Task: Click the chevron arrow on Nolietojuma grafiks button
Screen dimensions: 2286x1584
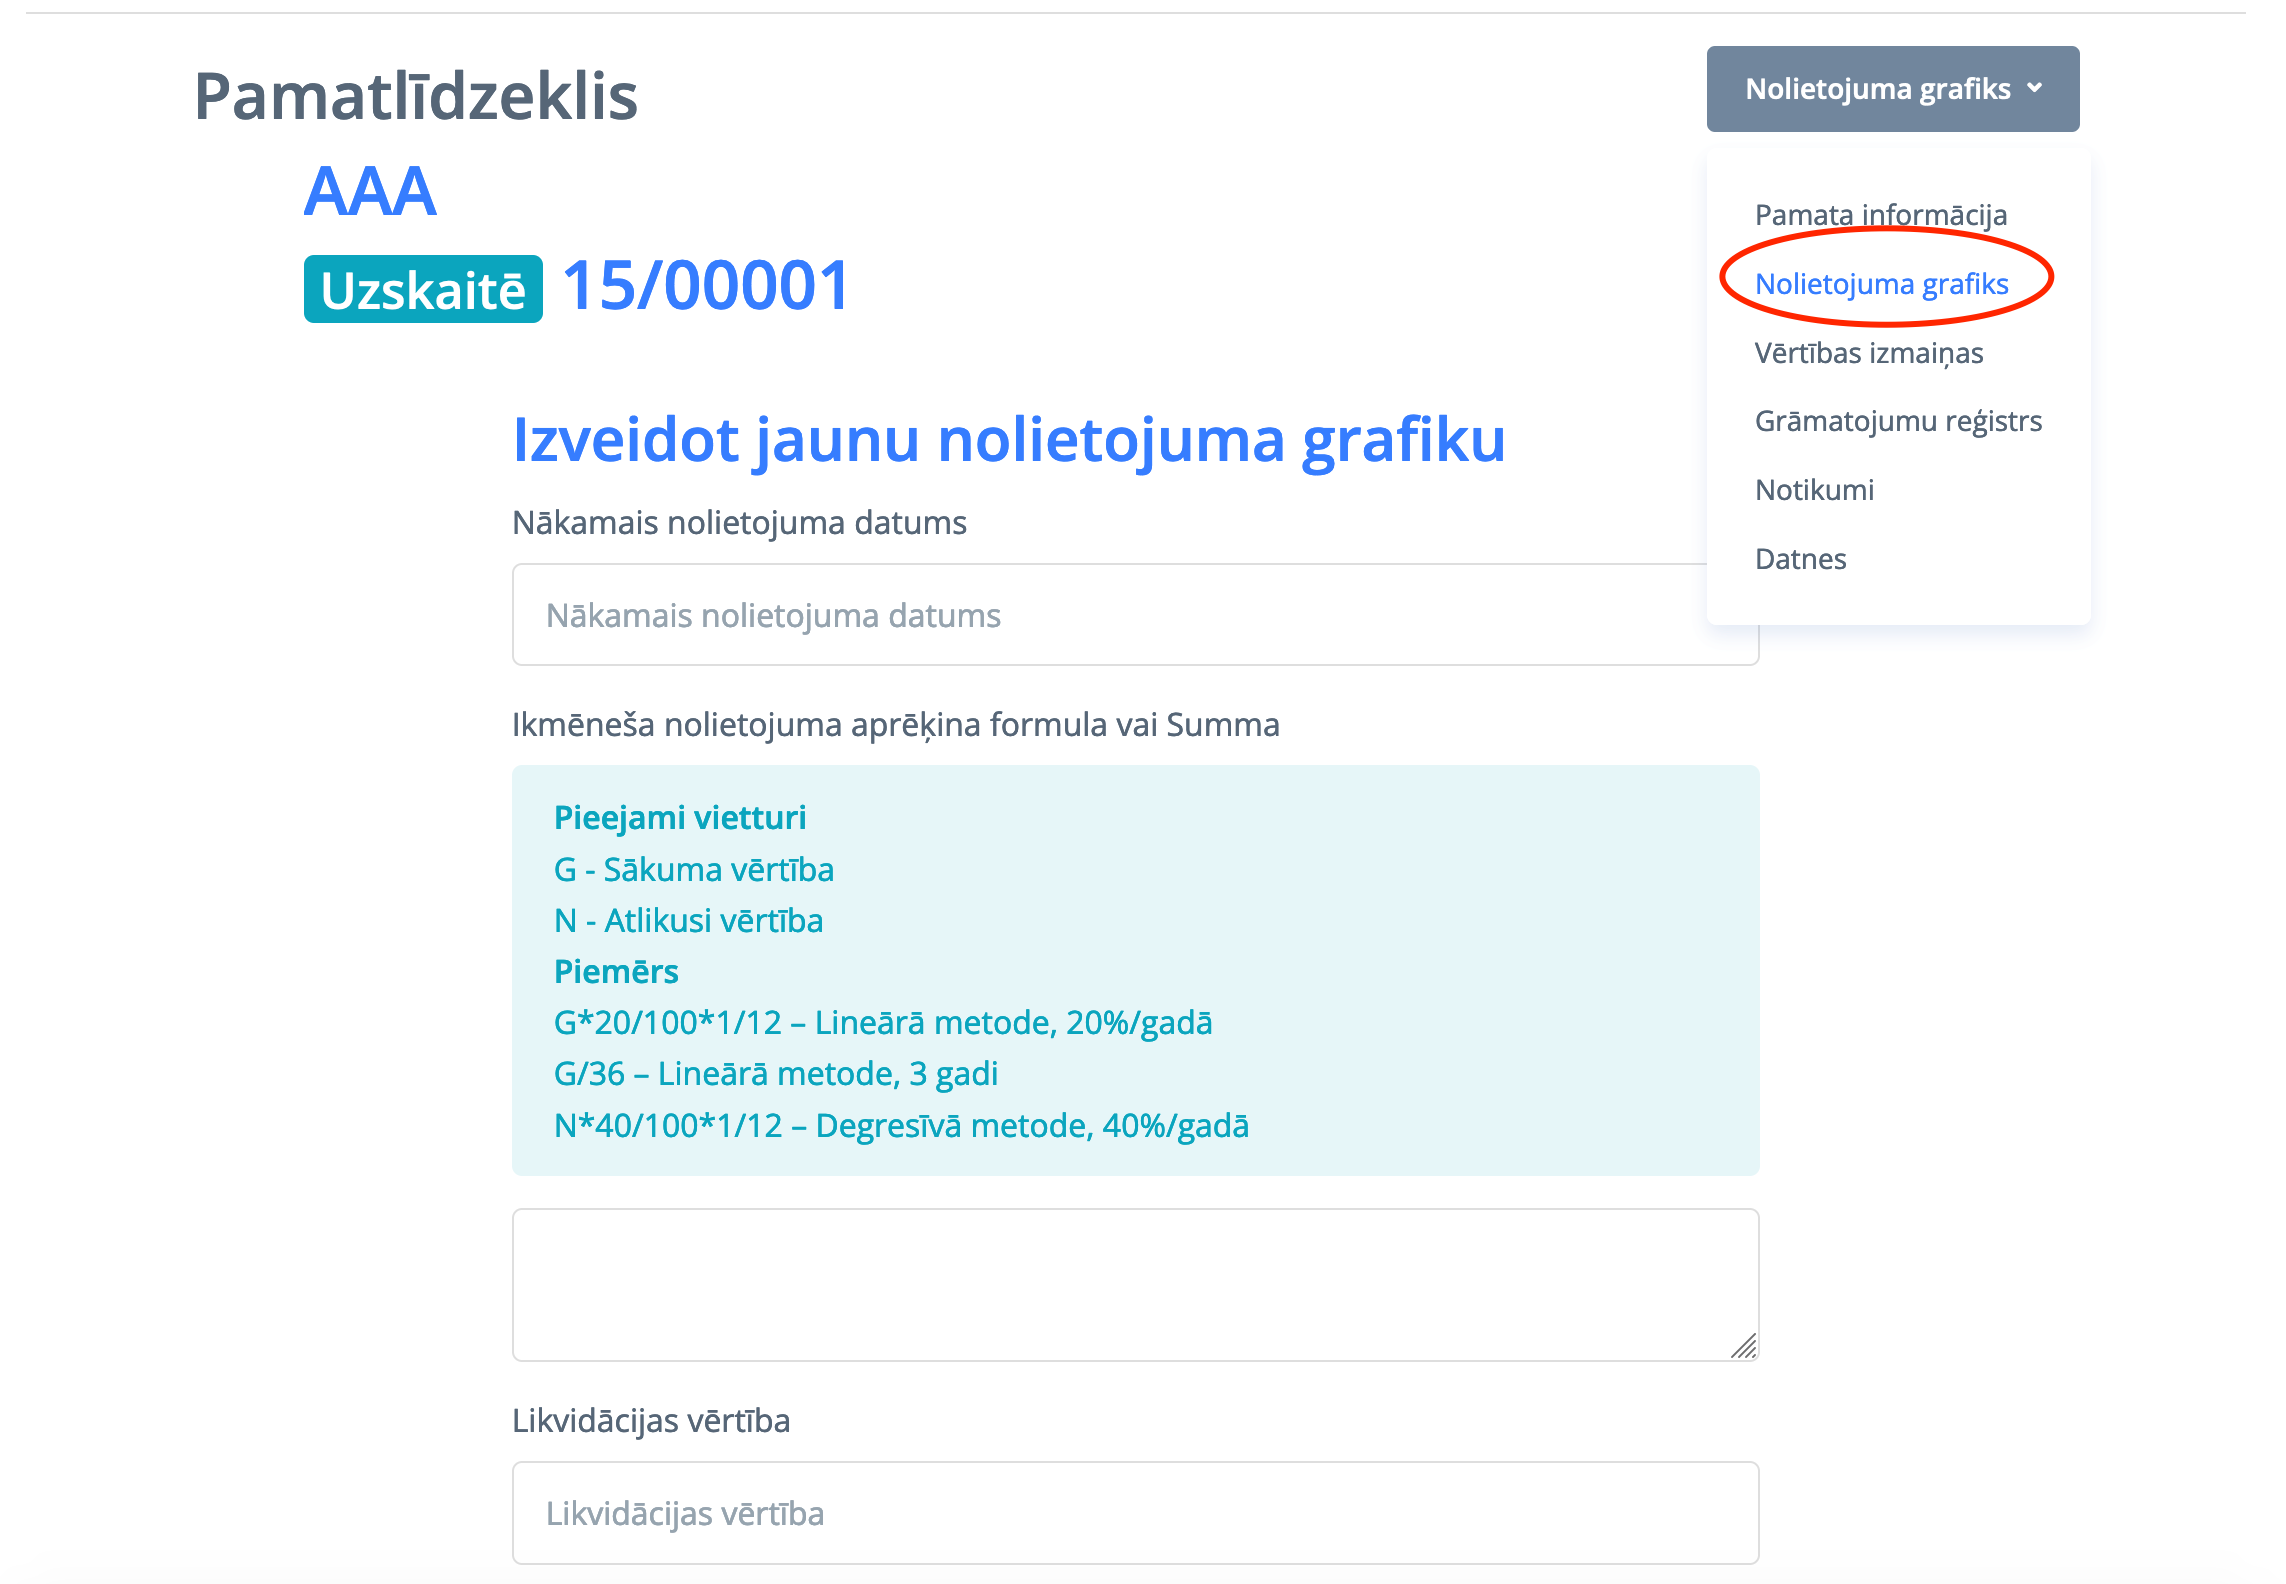Action: pyautogui.click(x=2034, y=88)
